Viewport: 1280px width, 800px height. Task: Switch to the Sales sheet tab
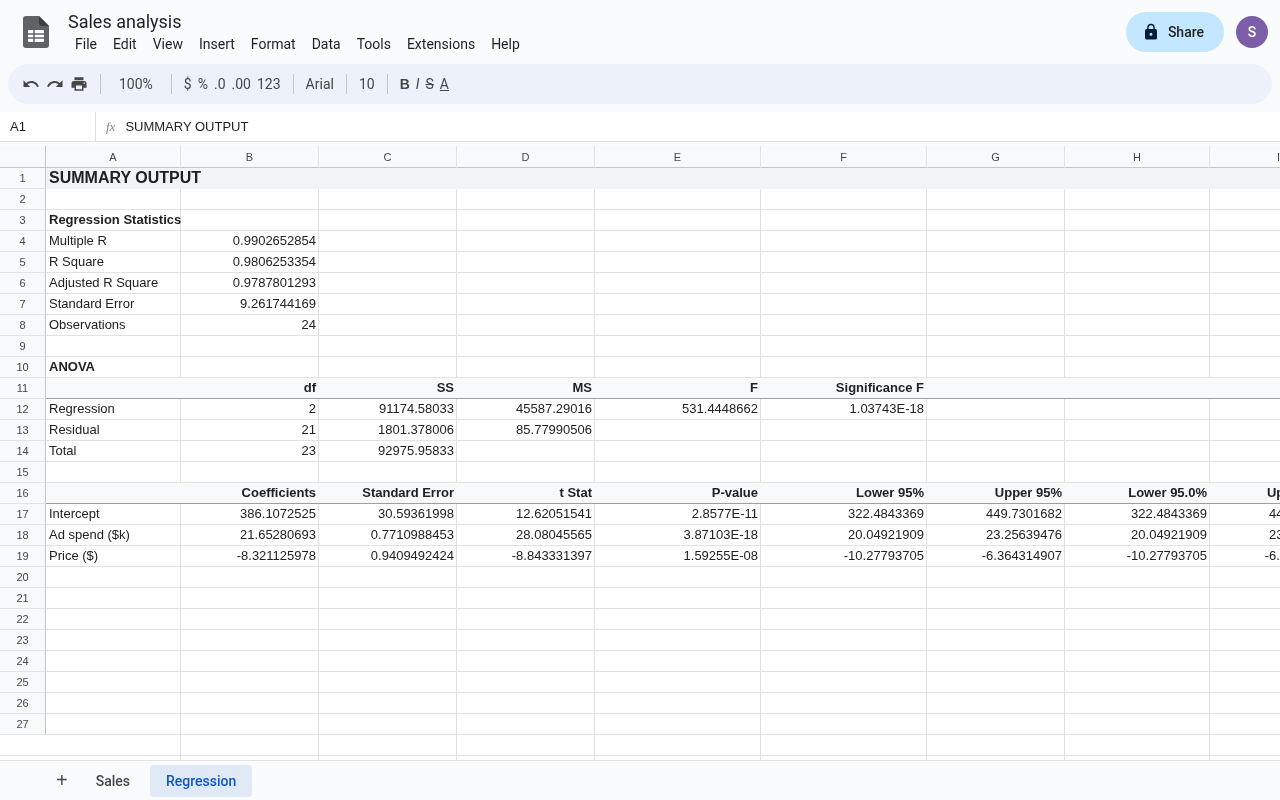click(x=113, y=781)
